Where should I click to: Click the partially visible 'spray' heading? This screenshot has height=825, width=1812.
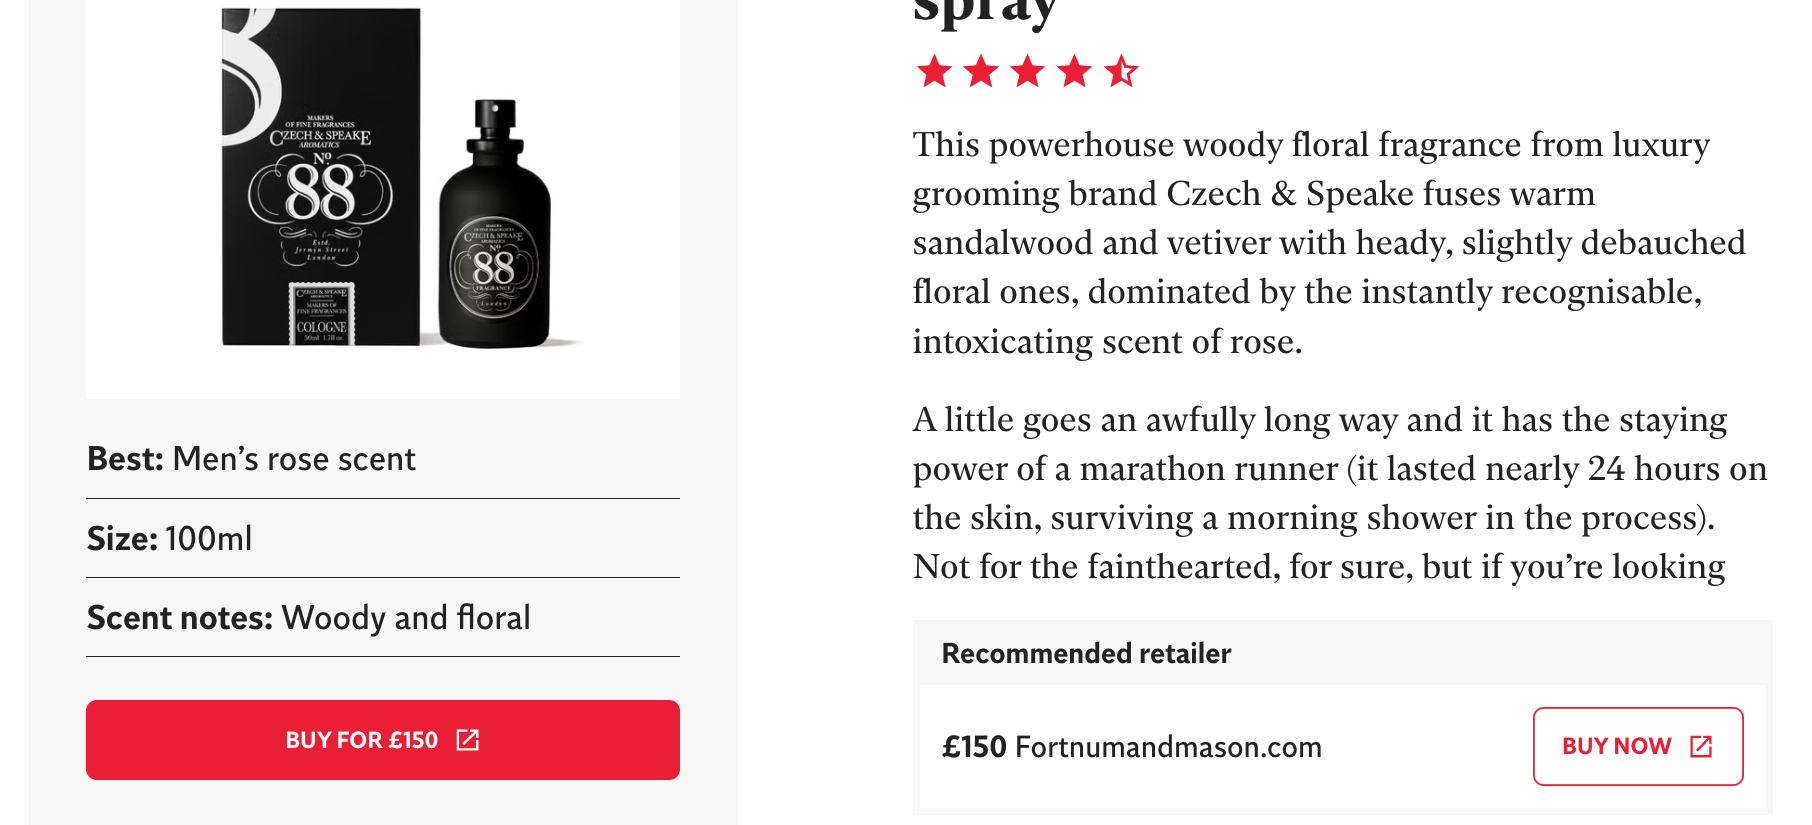coord(985,12)
